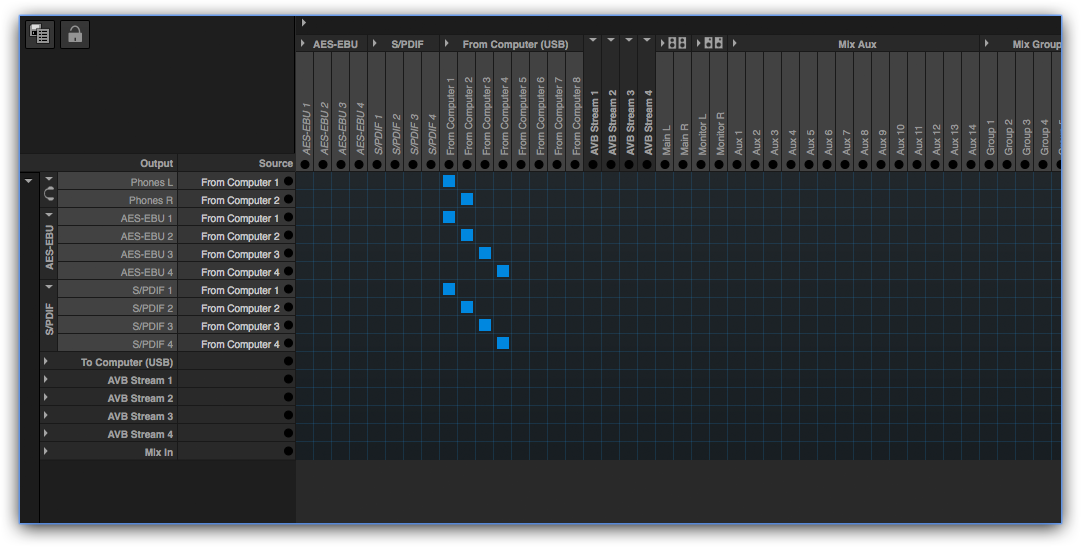This screenshot has height=547, width=1081.
Task: Toggle S/PDIF 4 to From Computer 4 routing
Action: click(x=503, y=343)
